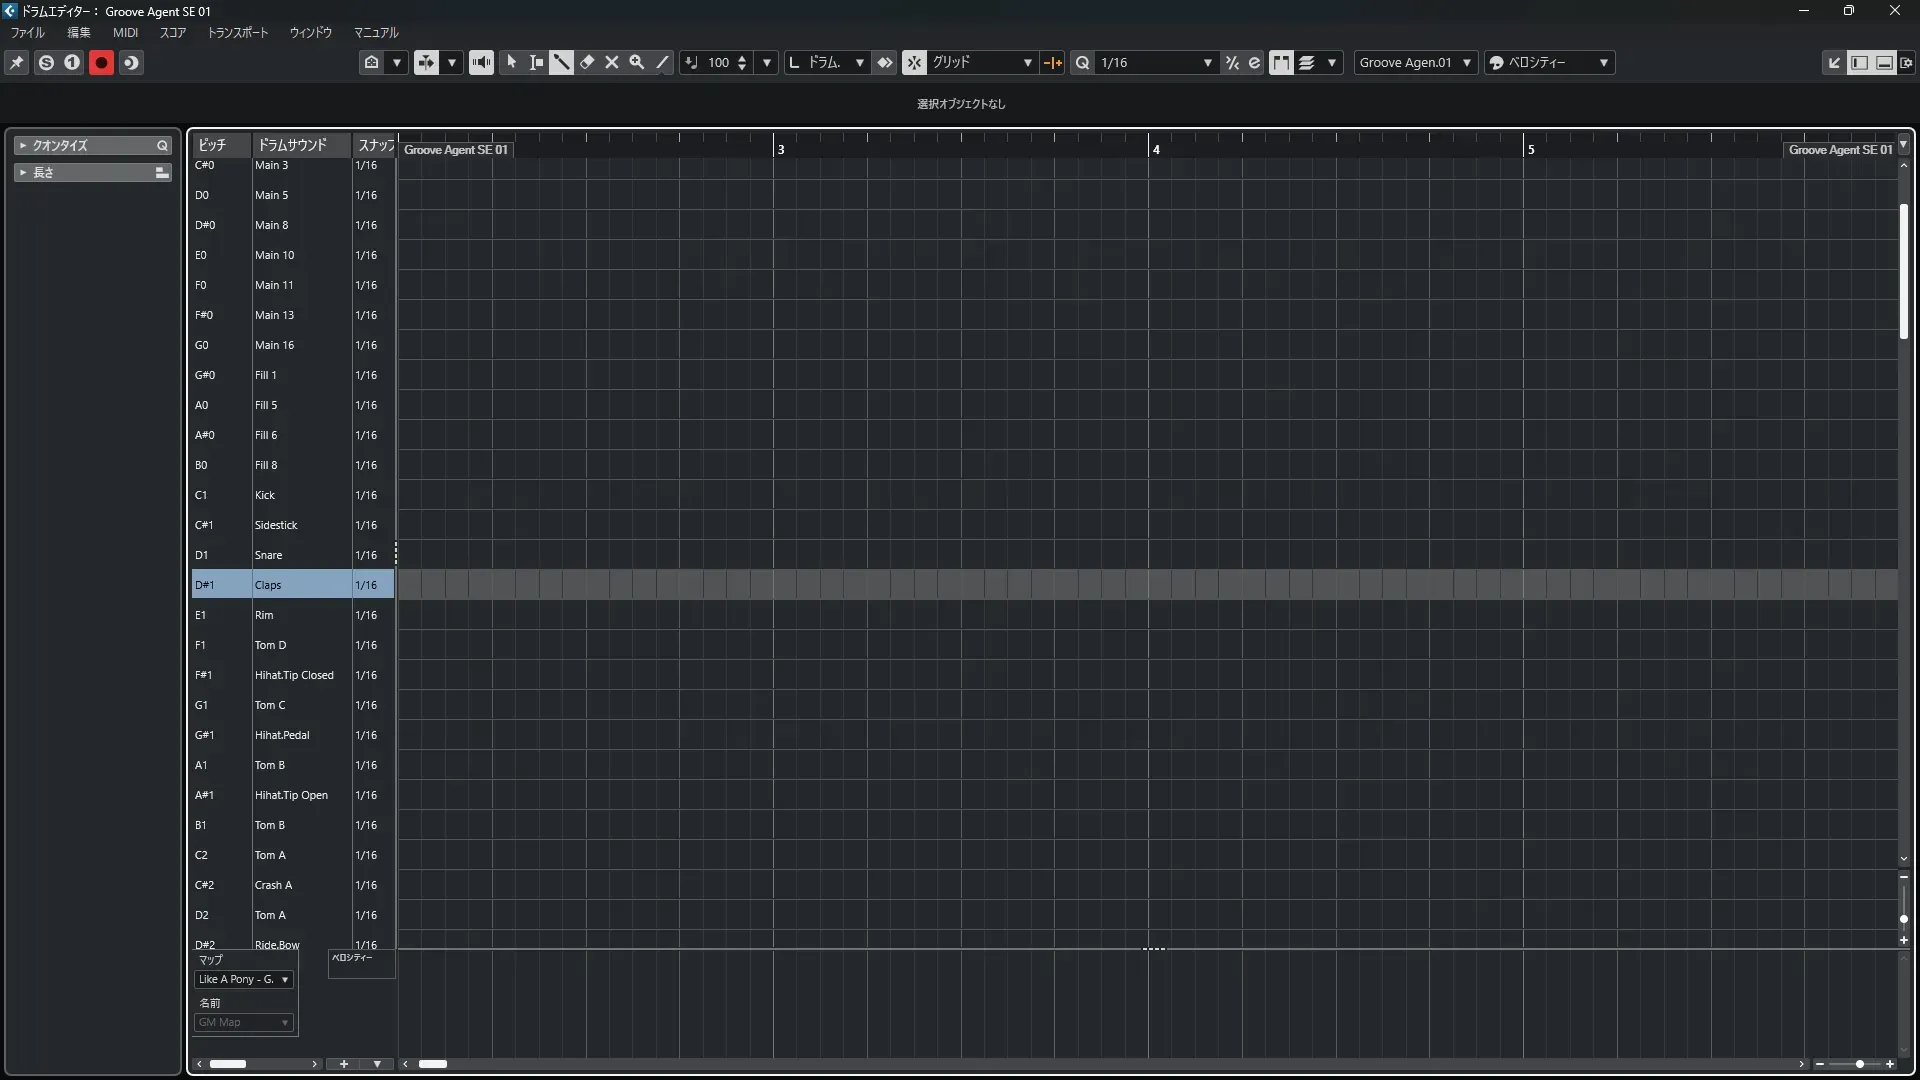Image resolution: width=1920 pixels, height=1080 pixels.
Task: Select the Zoom magnifier tool
Action: pos(637,62)
